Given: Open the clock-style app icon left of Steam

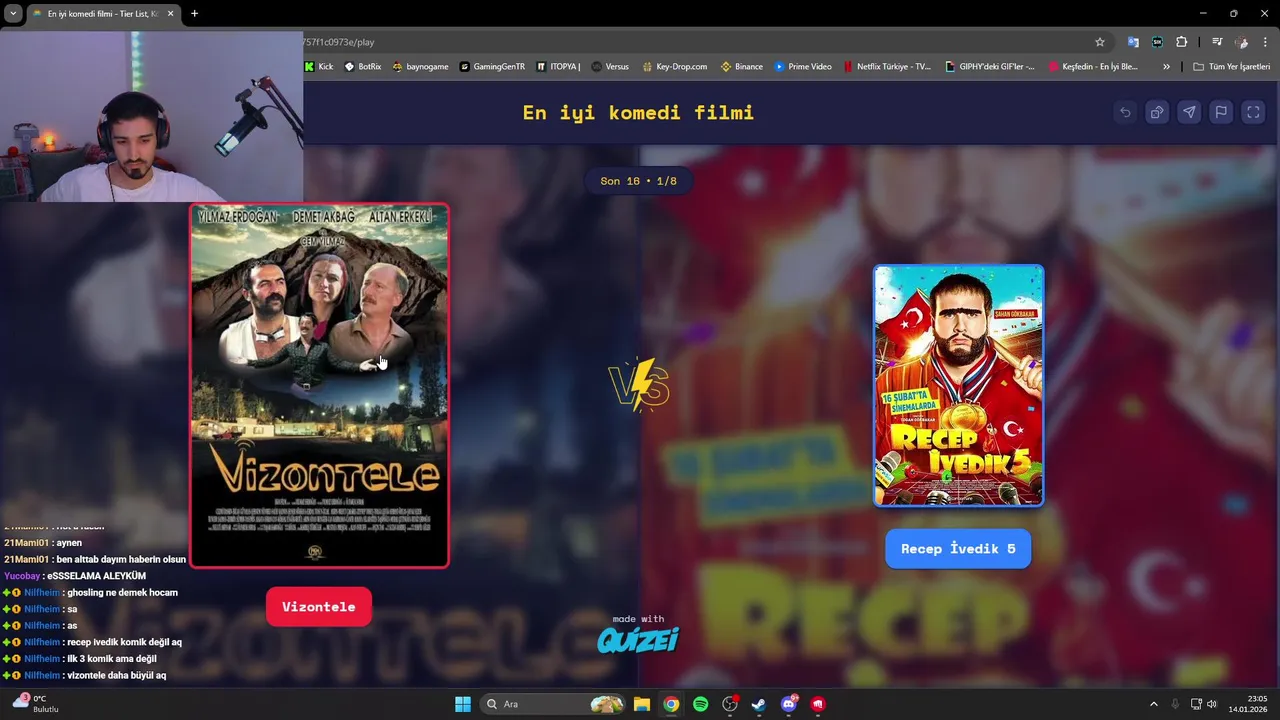Looking at the screenshot, I should tap(730, 704).
